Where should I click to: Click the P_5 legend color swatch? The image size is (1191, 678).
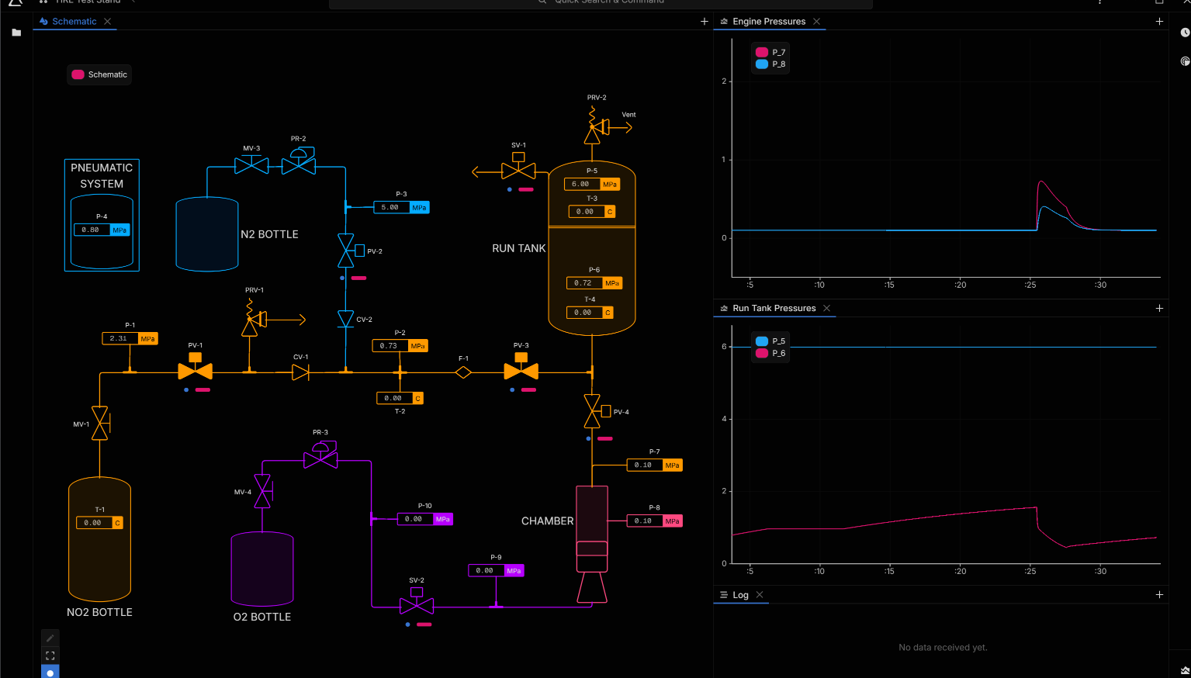pyautogui.click(x=762, y=342)
